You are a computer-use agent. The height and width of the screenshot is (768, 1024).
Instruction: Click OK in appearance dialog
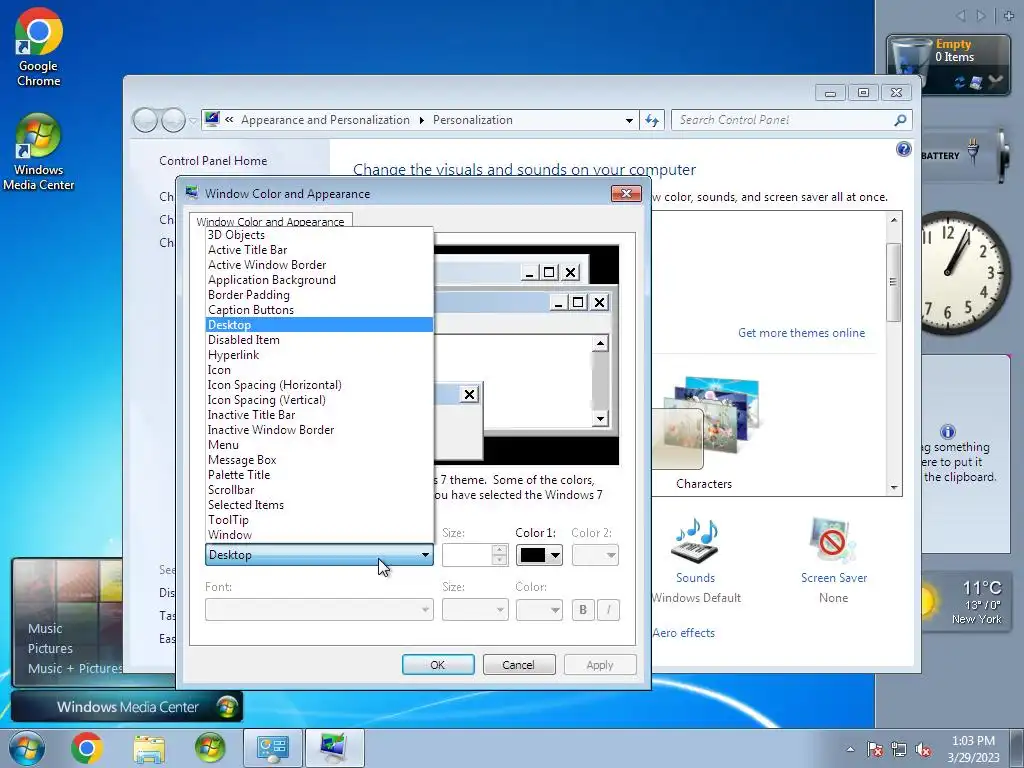tap(438, 665)
